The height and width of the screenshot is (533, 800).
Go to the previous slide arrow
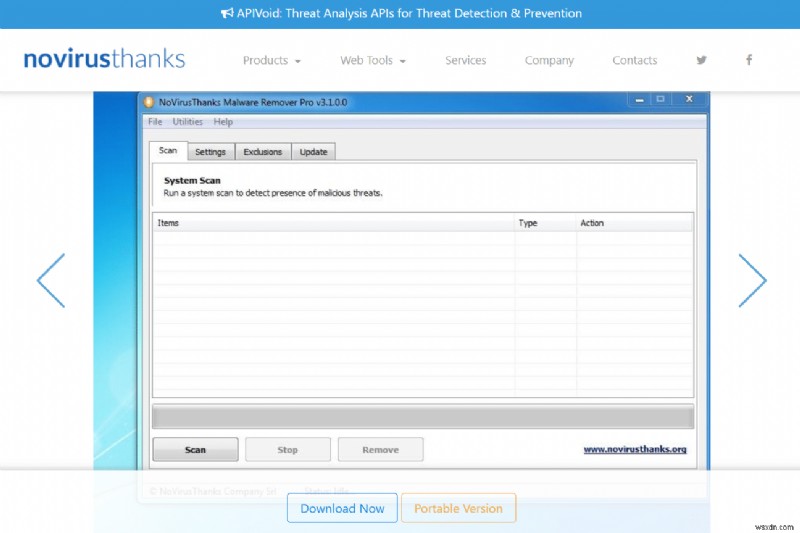click(x=51, y=280)
